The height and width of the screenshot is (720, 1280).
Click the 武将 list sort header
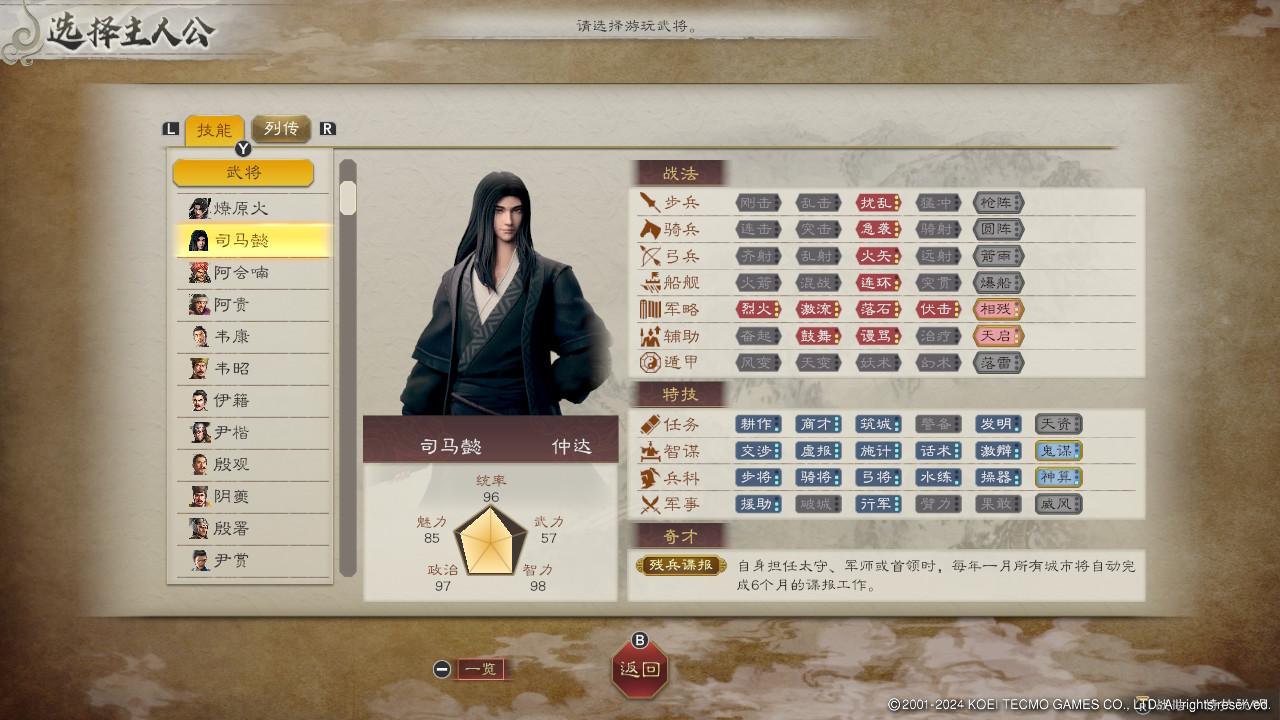click(243, 172)
